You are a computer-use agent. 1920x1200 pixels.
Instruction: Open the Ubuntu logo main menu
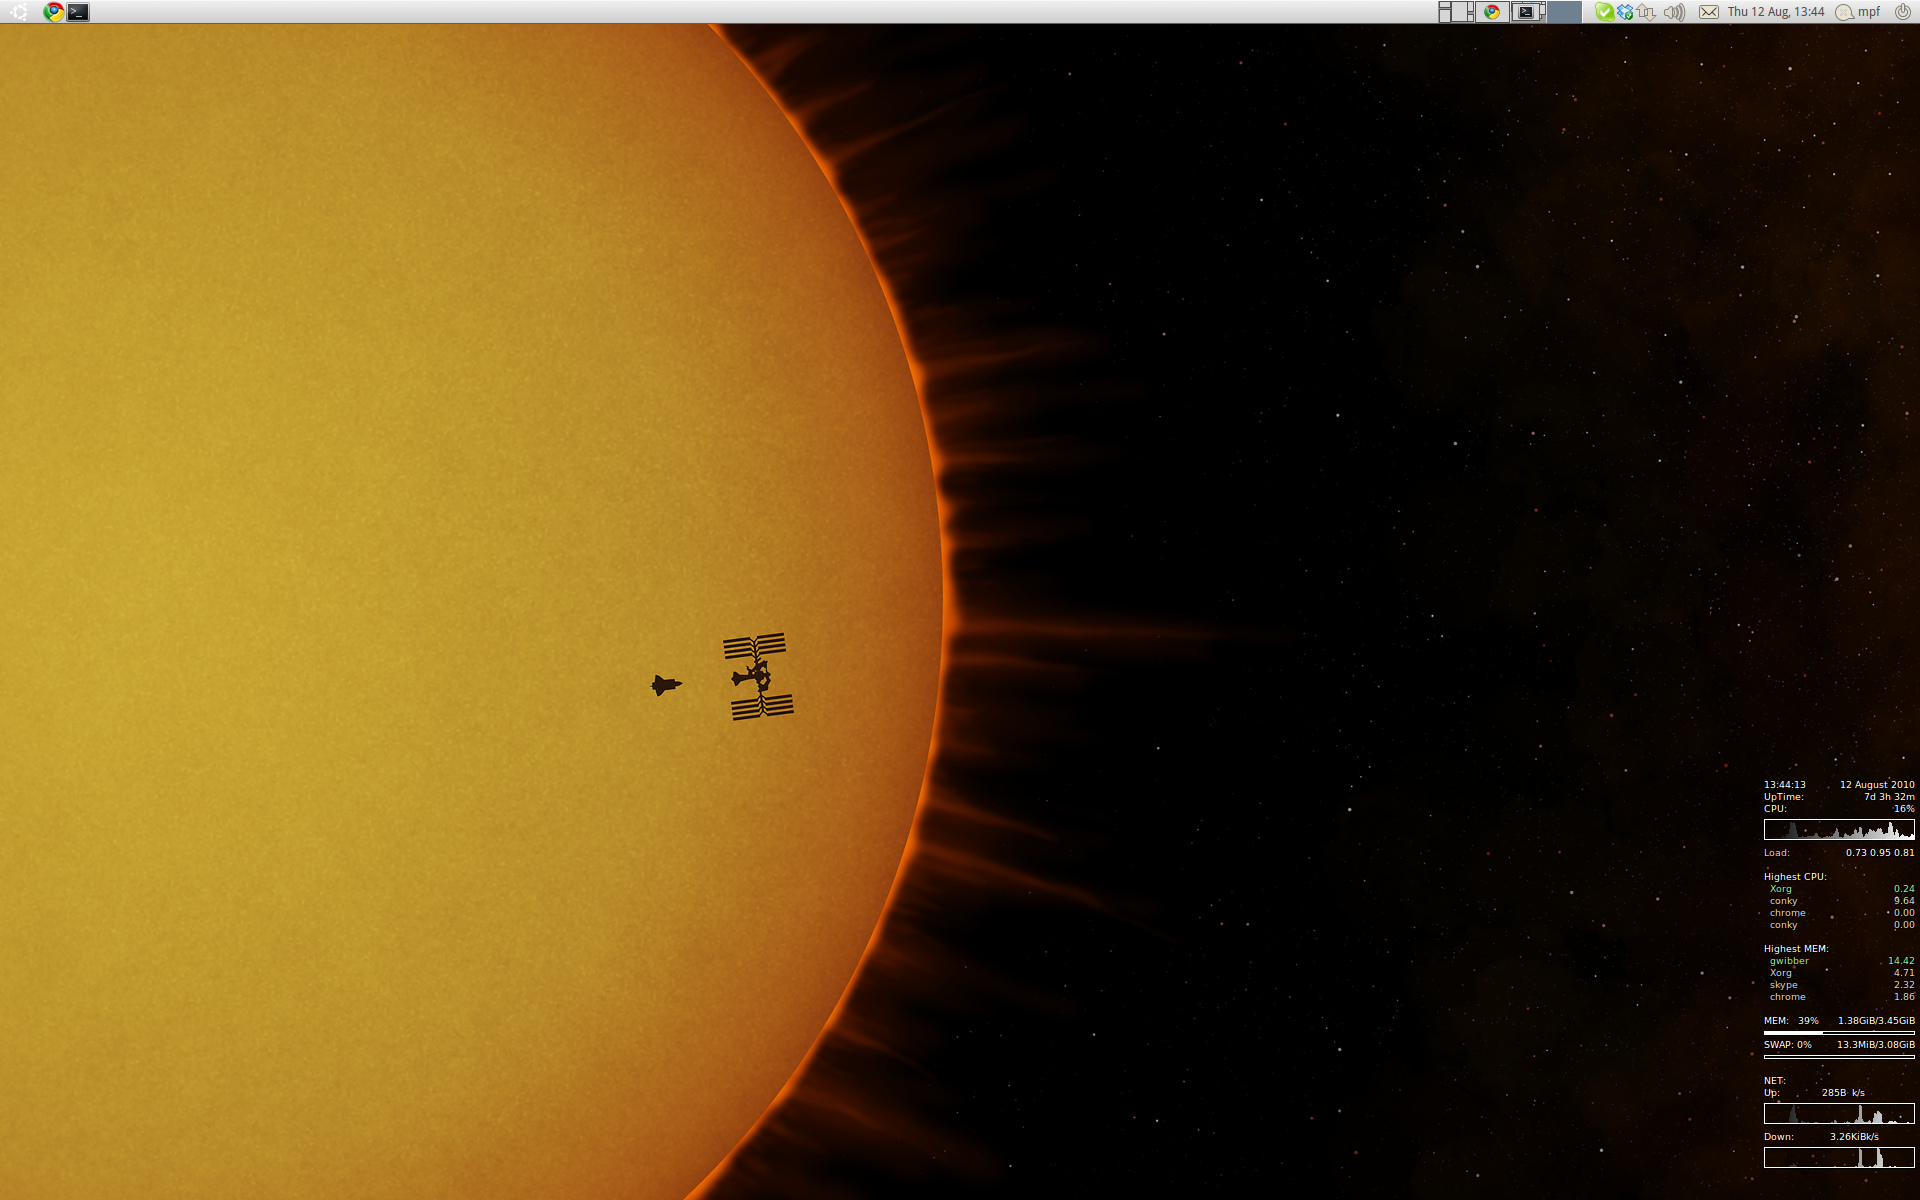coord(19,12)
